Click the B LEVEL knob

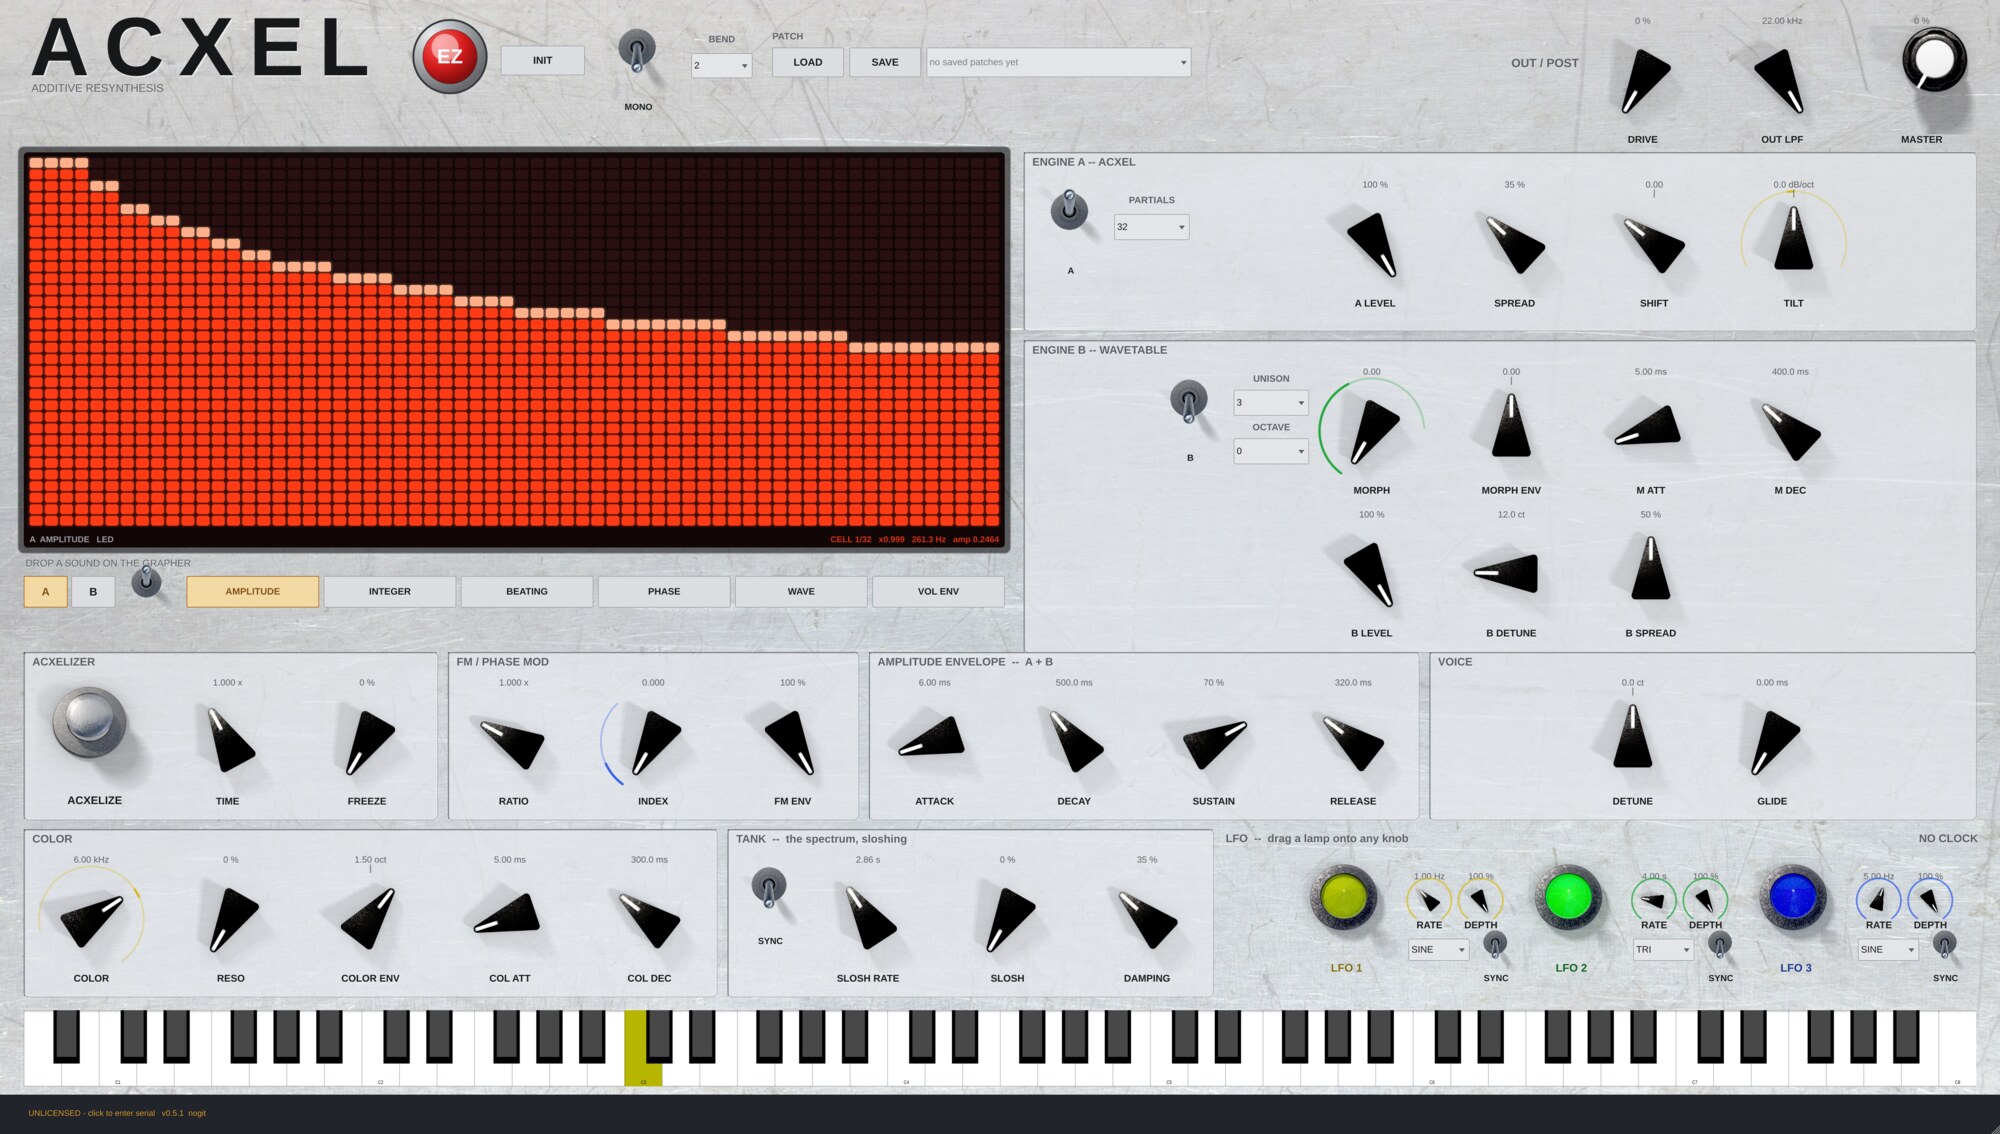pyautogui.click(x=1371, y=573)
